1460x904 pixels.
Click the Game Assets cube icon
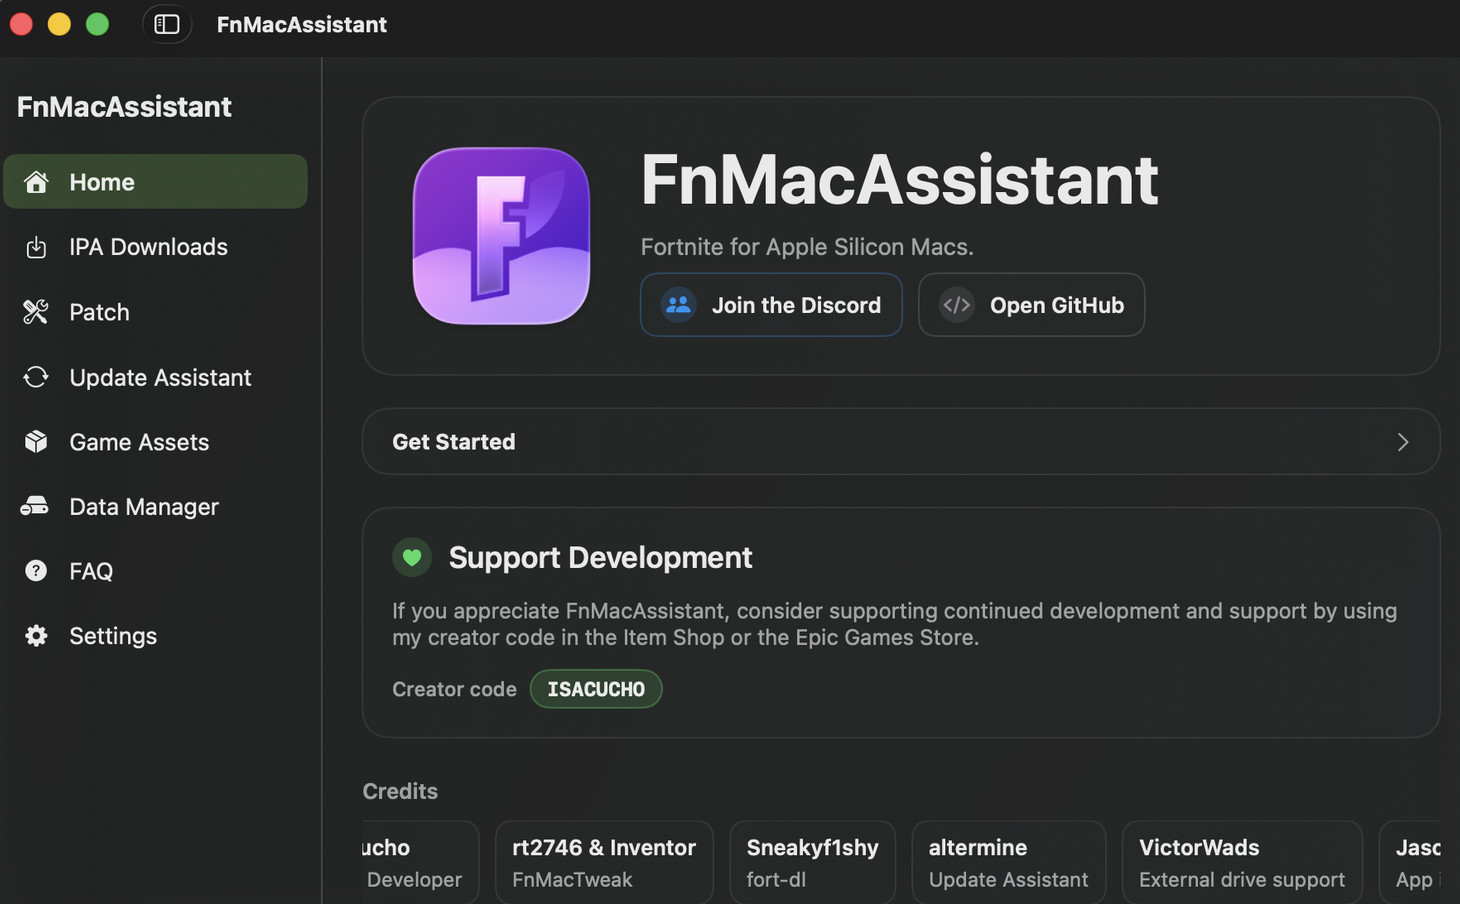tap(36, 442)
